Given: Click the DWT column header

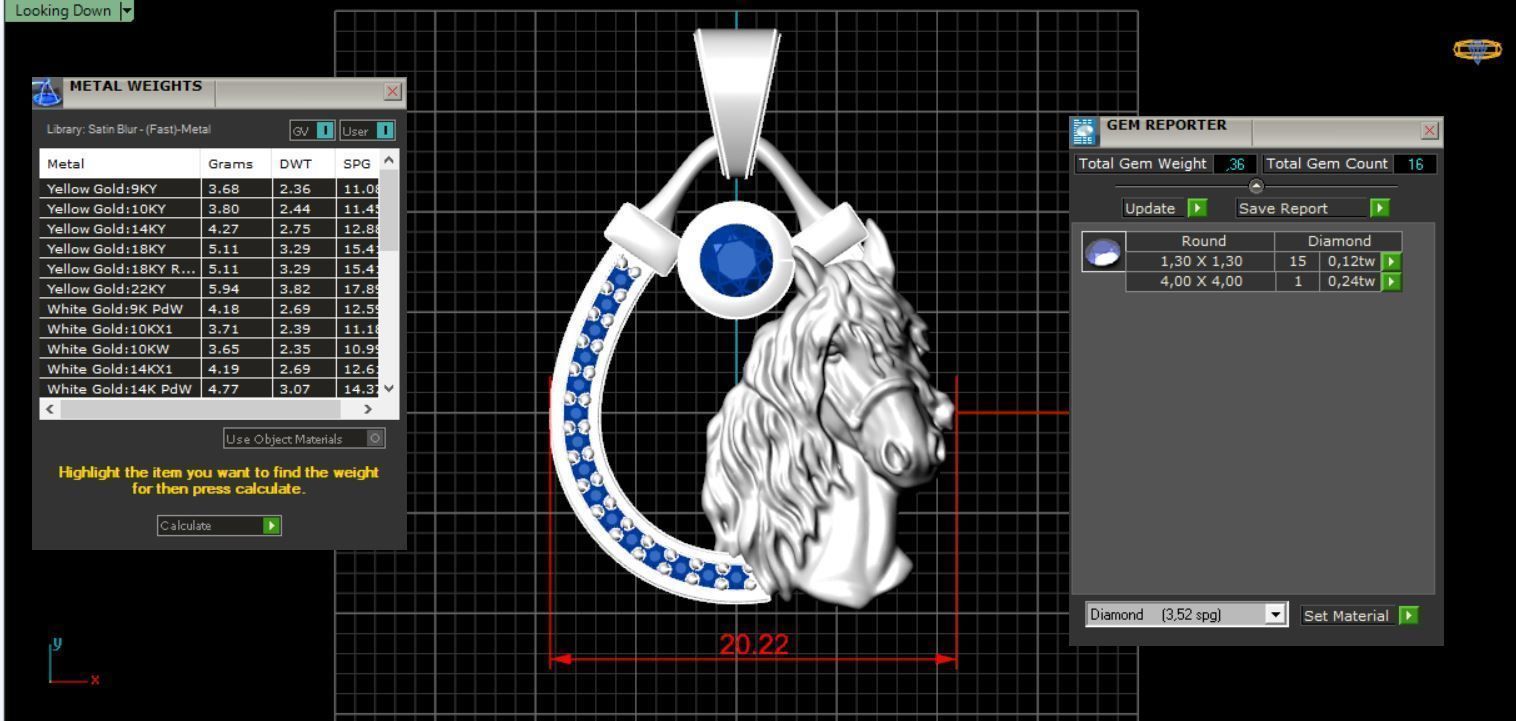Looking at the screenshot, I should 303,163.
